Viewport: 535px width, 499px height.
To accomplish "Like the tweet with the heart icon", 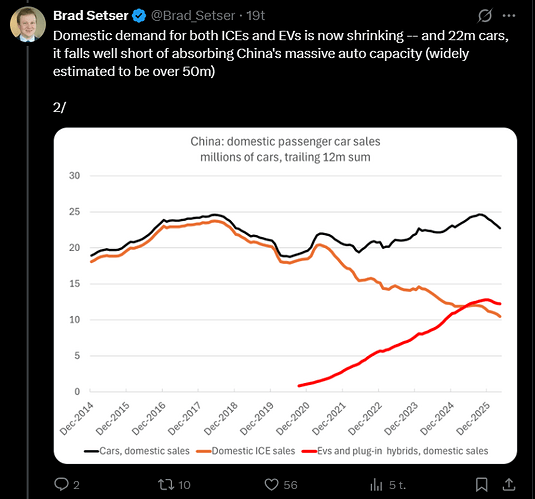I will pos(272,485).
